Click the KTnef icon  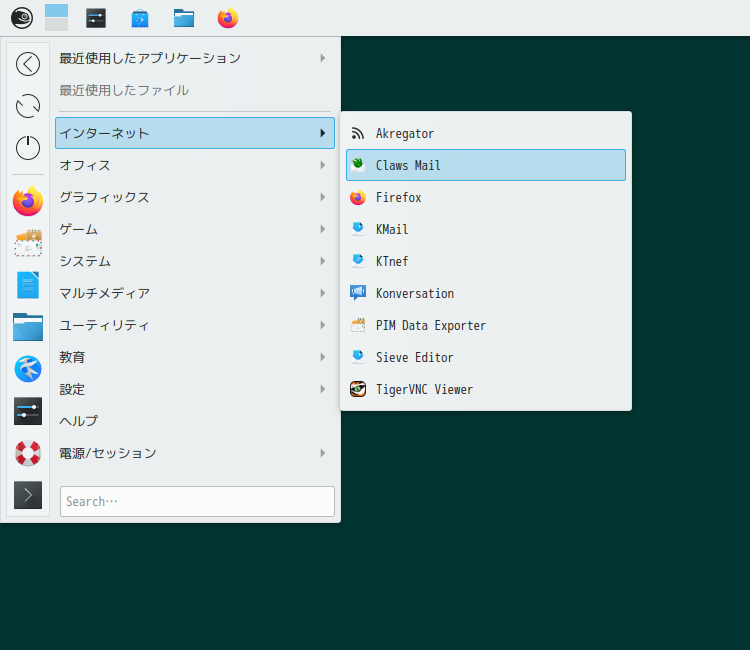click(358, 261)
